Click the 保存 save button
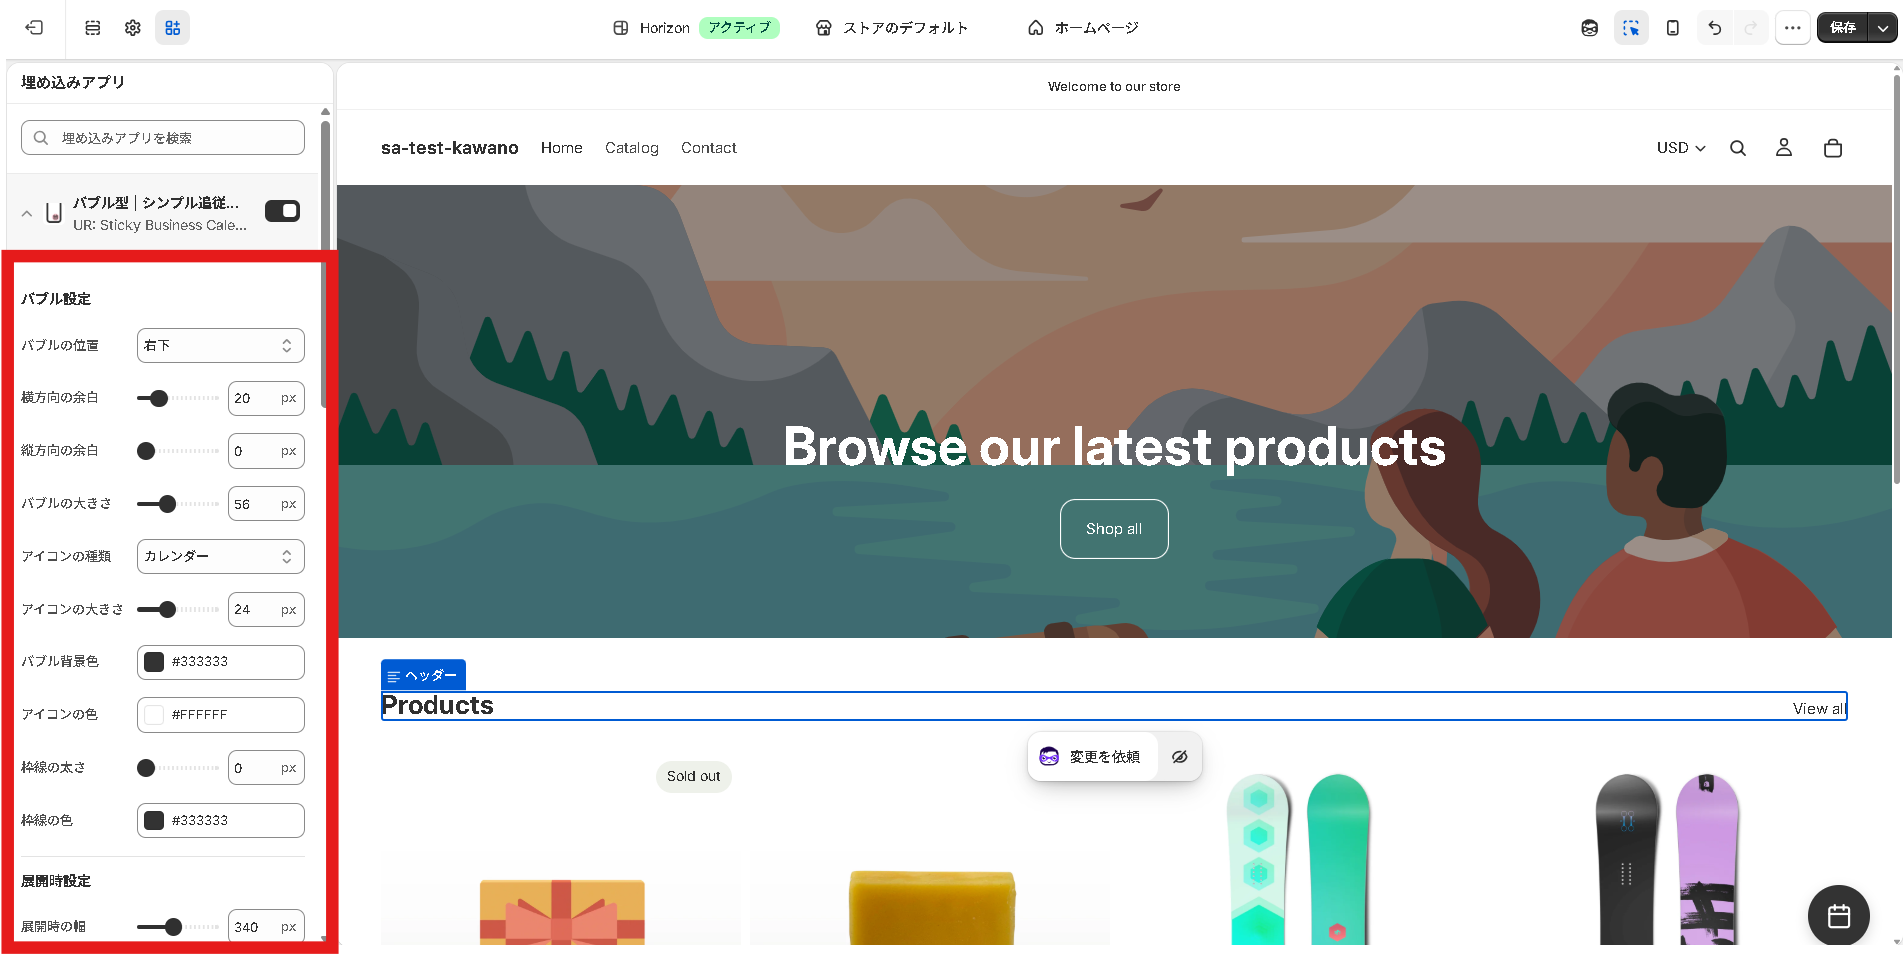 pyautogui.click(x=1843, y=28)
